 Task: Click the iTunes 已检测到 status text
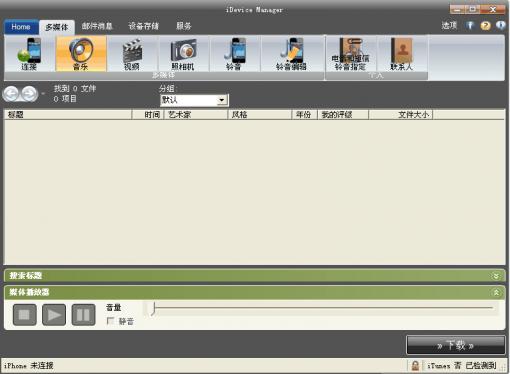click(x=462, y=366)
